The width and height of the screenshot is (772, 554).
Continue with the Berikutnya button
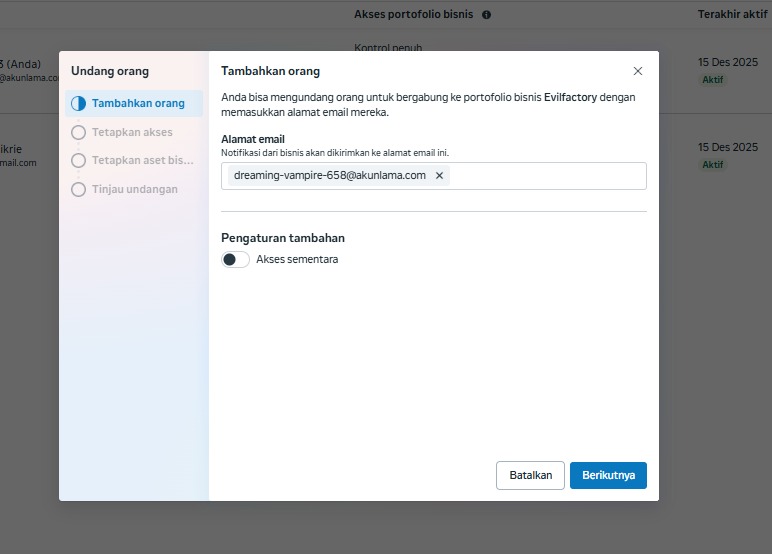coord(608,475)
